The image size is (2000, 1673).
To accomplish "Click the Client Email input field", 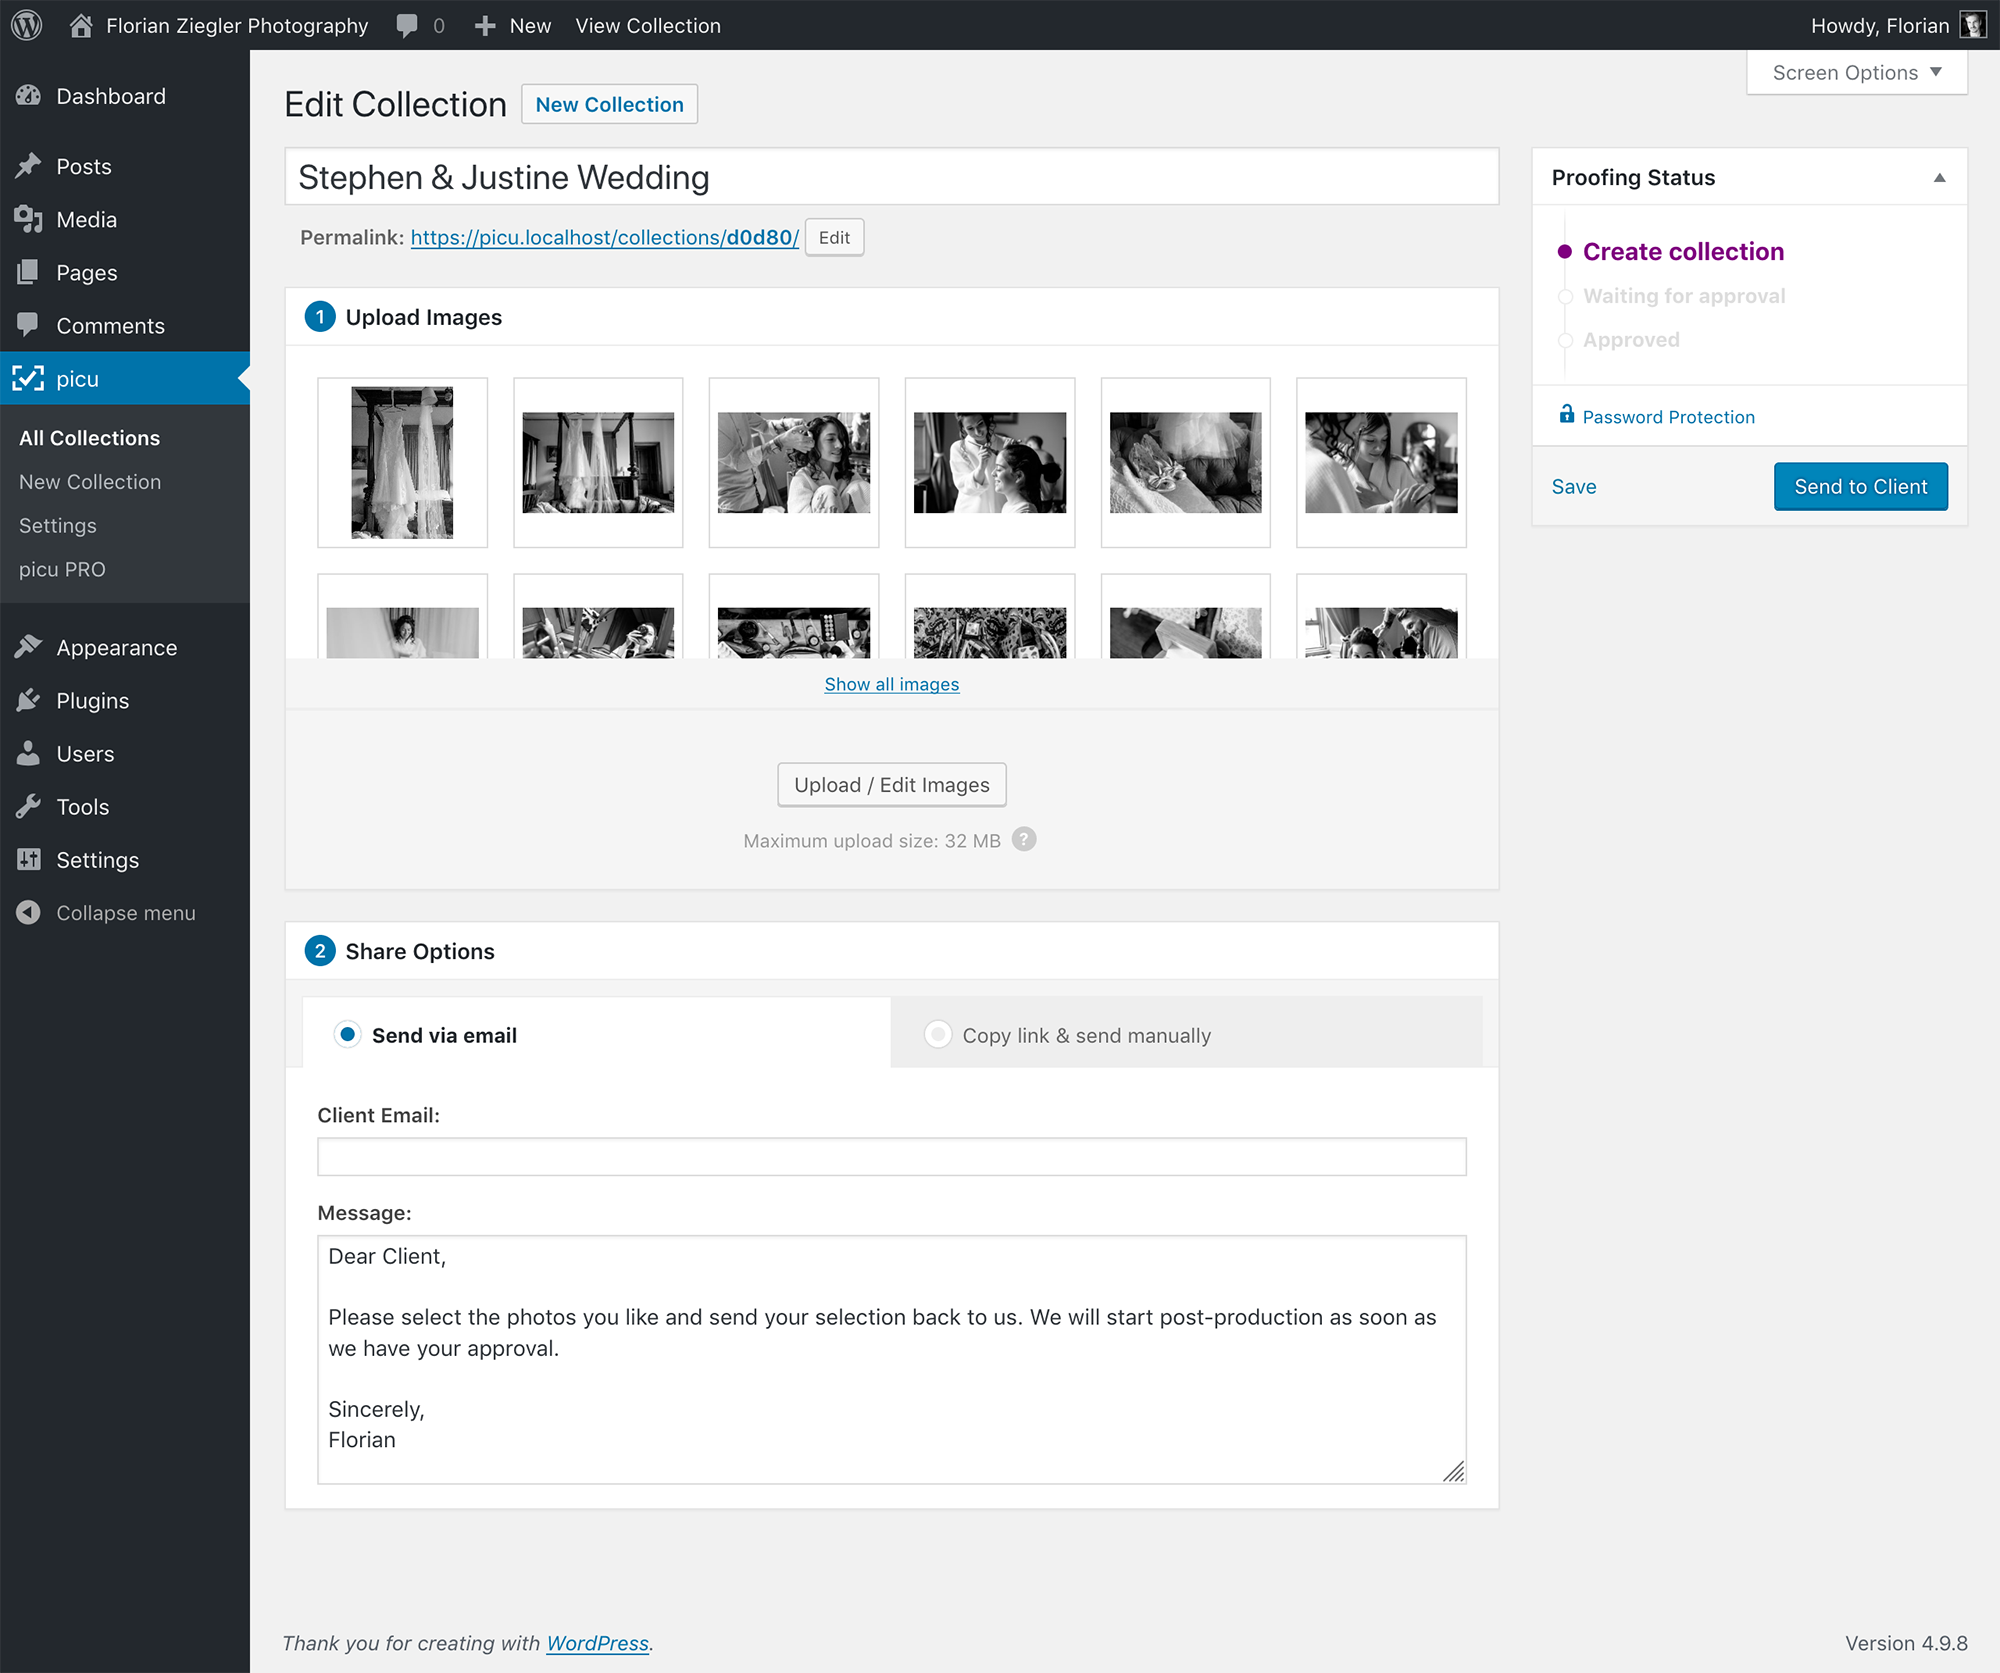I will click(891, 1156).
